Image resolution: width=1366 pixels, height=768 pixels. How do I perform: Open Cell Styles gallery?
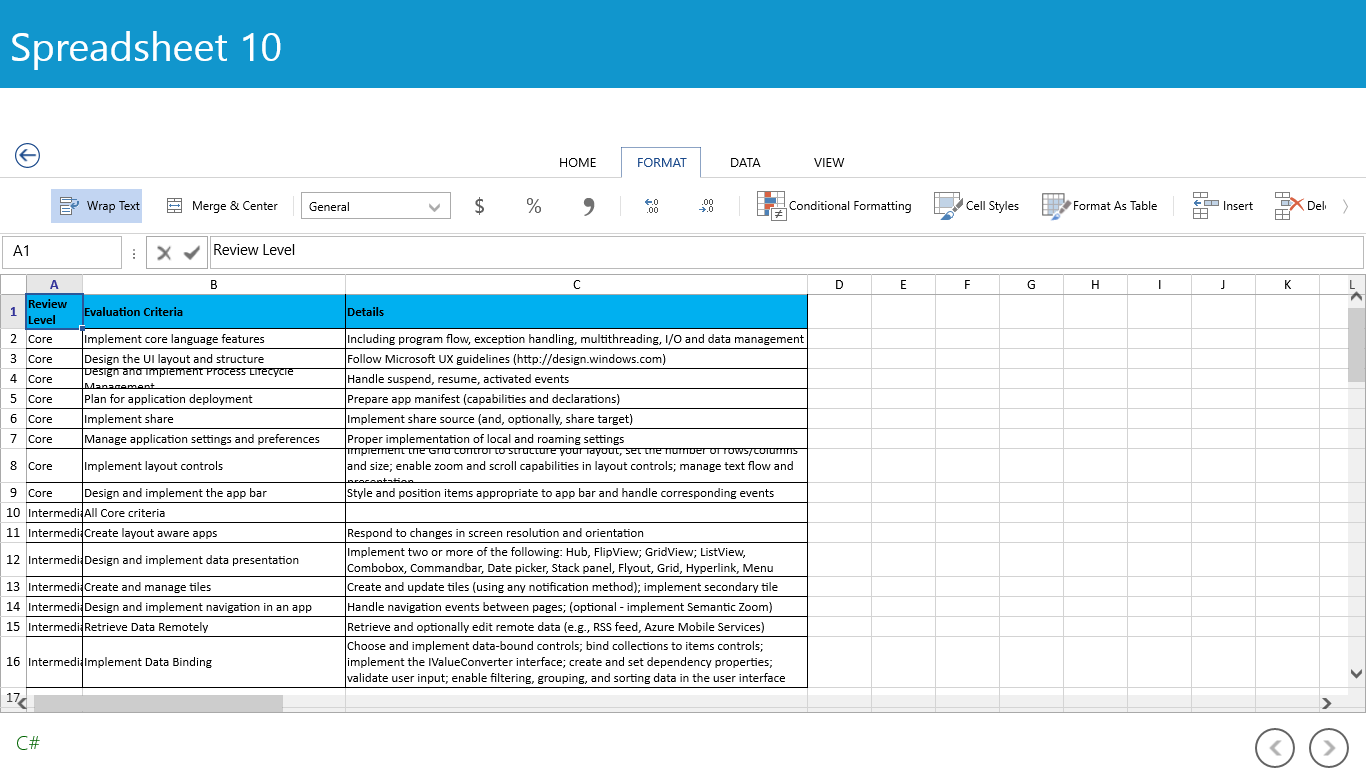pos(977,206)
